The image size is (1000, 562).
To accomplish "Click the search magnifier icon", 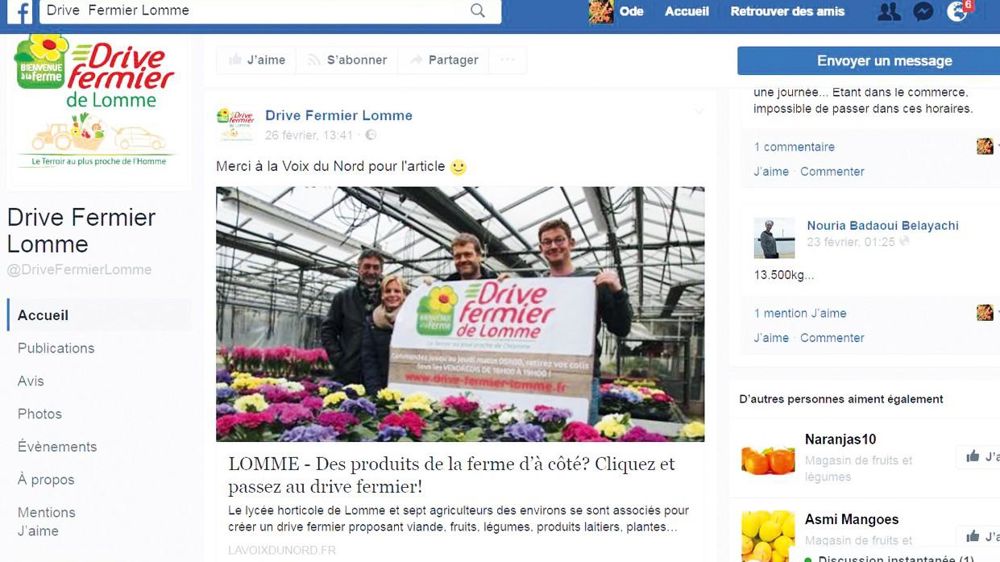I will click(477, 10).
